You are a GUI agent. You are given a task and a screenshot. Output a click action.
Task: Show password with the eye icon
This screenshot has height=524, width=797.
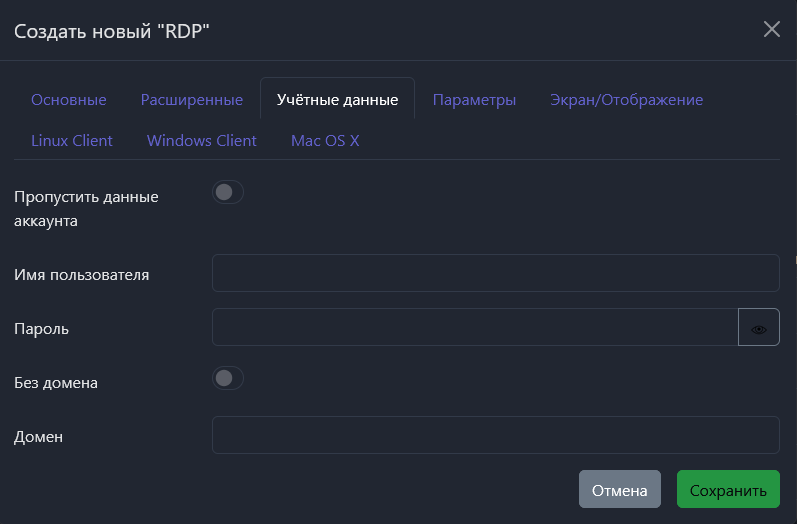click(x=758, y=328)
